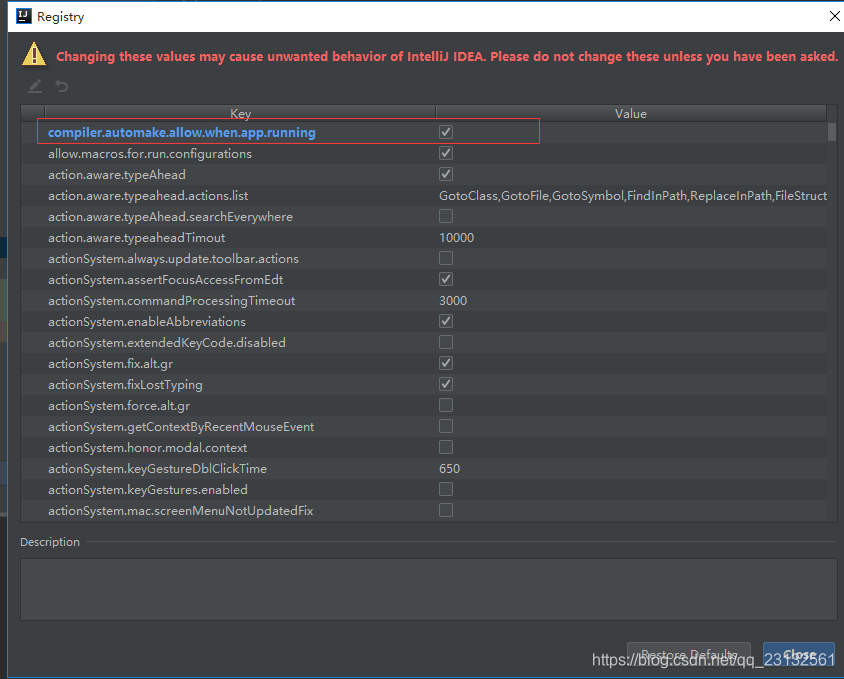Image resolution: width=844 pixels, height=679 pixels.
Task: Click the vertical scrollbar thumb of table
Action: click(832, 131)
